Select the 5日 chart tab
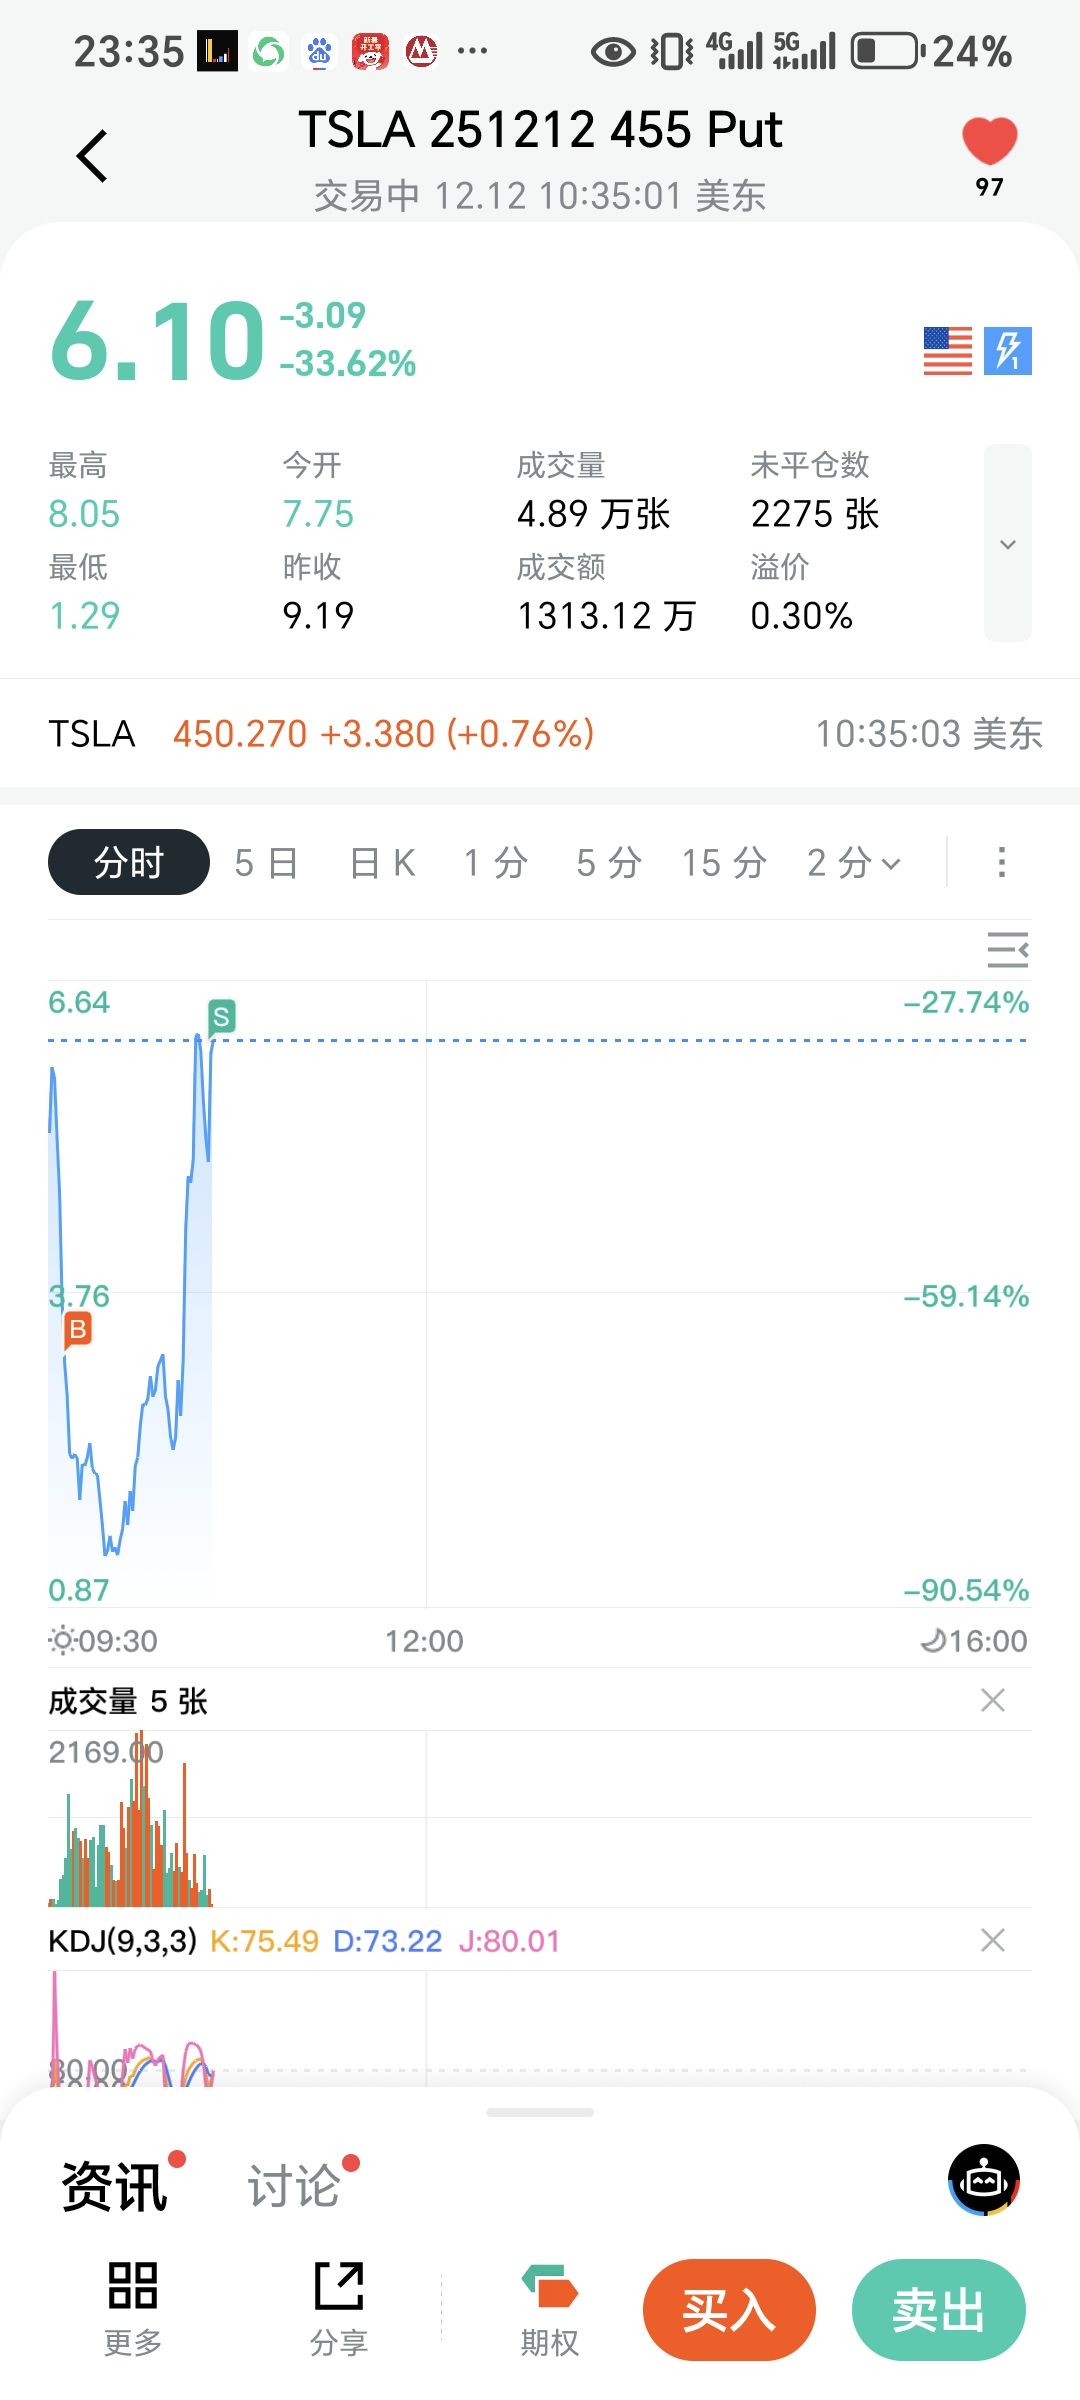Screen dimensions: 1080x2400 click(x=266, y=863)
